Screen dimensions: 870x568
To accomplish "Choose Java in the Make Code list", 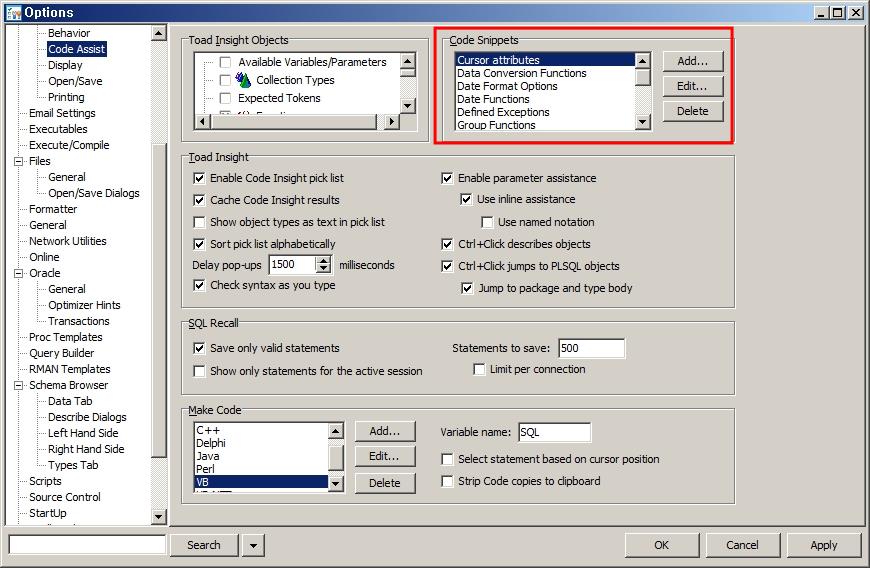I will click(208, 456).
